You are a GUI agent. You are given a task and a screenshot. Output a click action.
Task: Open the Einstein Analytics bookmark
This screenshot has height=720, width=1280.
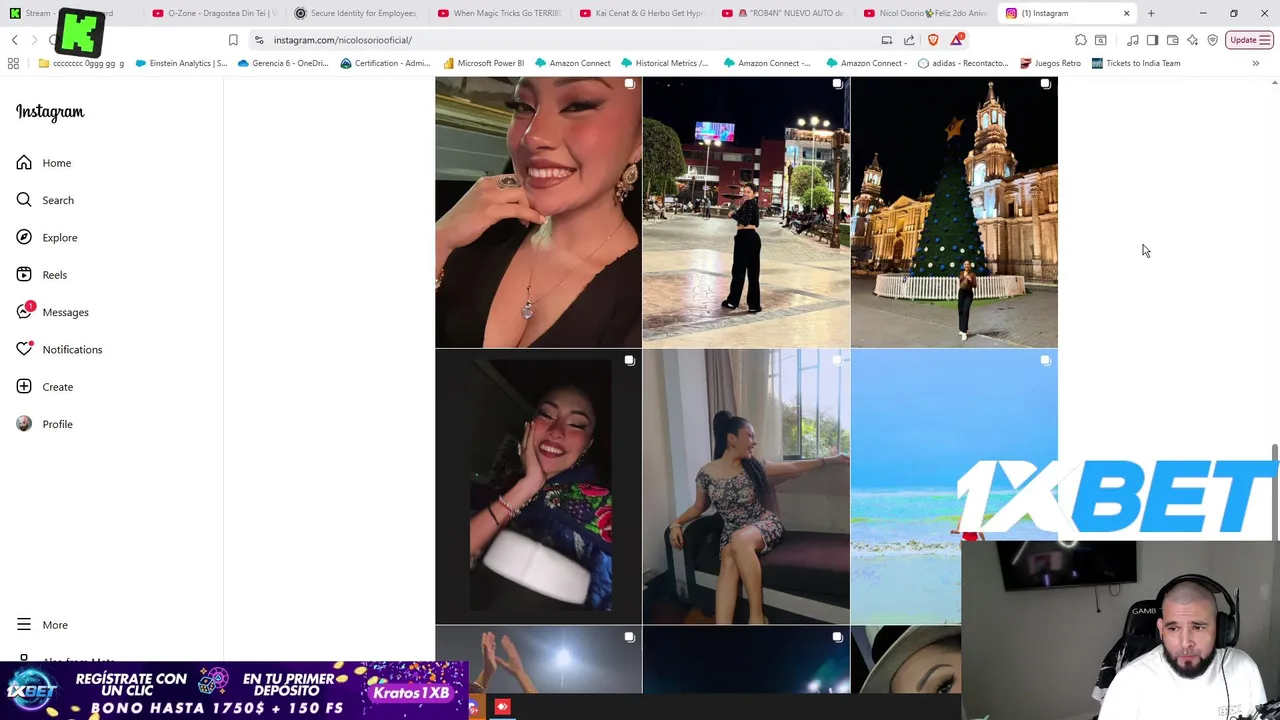pyautogui.click(x=181, y=63)
